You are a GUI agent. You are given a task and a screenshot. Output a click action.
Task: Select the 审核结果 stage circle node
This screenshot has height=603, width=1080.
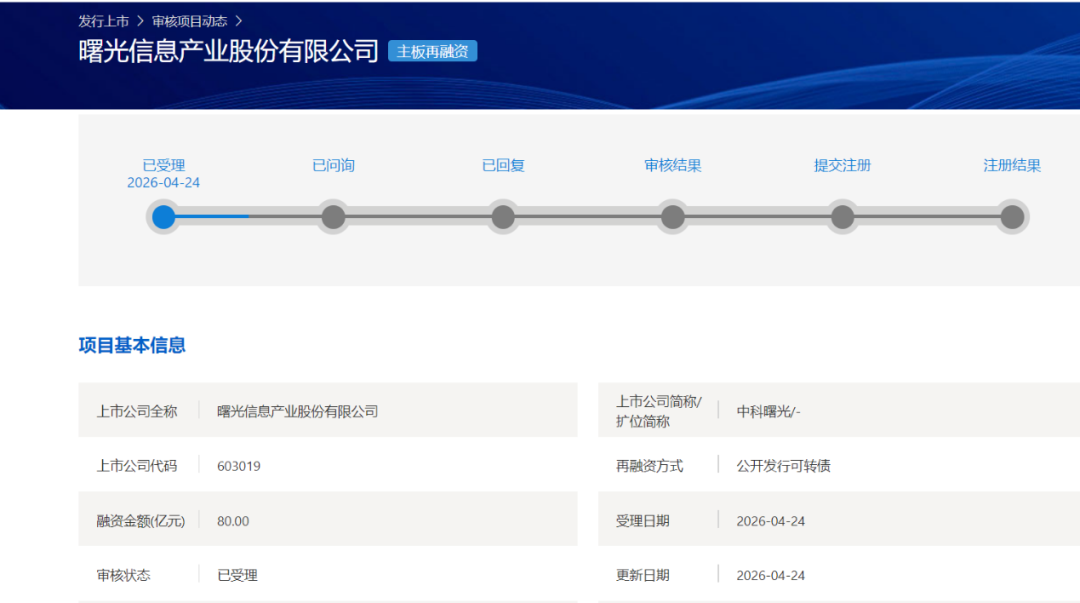[673, 217]
